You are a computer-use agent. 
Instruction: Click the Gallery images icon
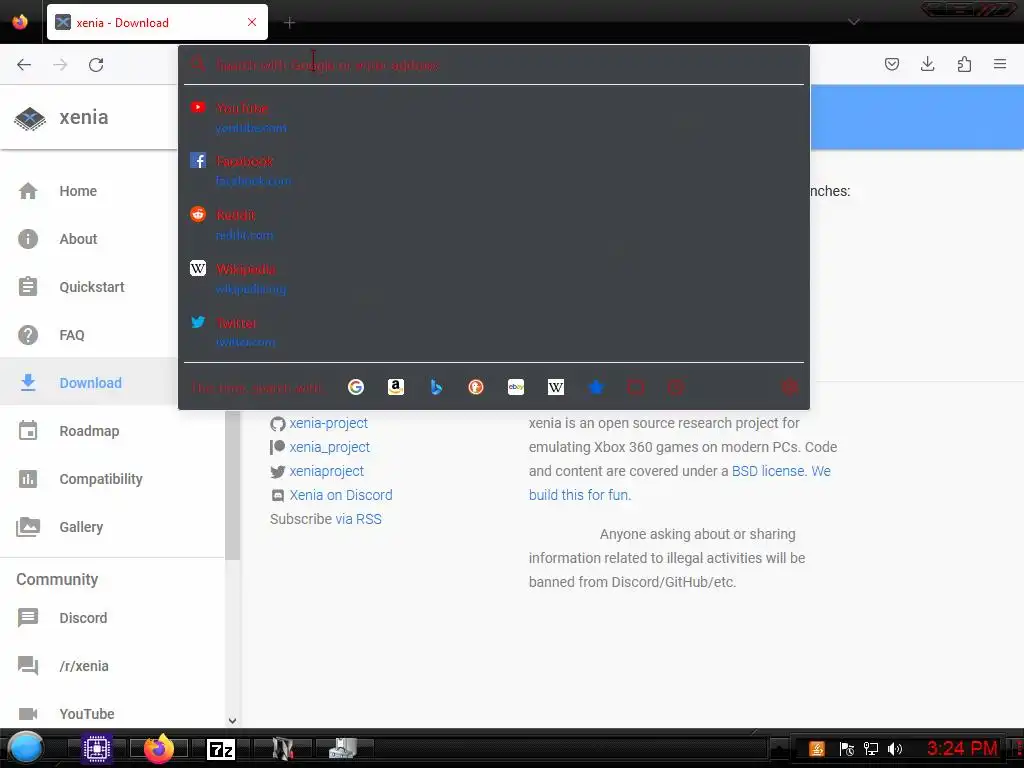click(28, 527)
